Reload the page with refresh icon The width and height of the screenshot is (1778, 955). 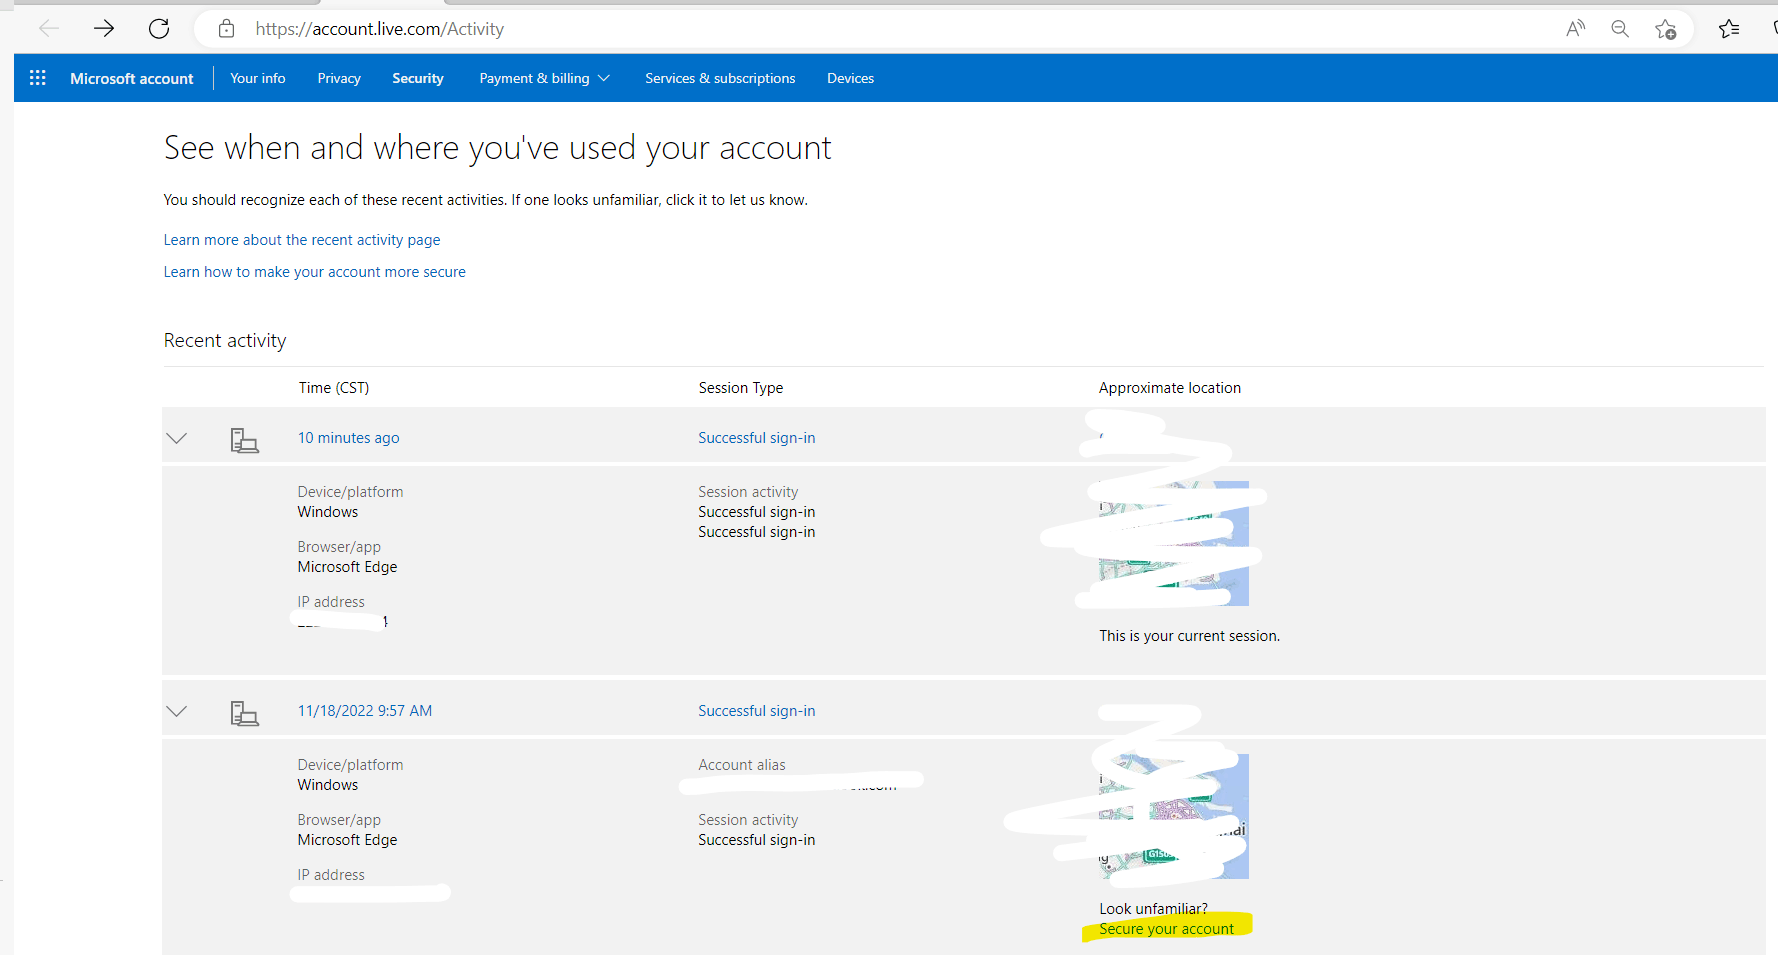(159, 29)
